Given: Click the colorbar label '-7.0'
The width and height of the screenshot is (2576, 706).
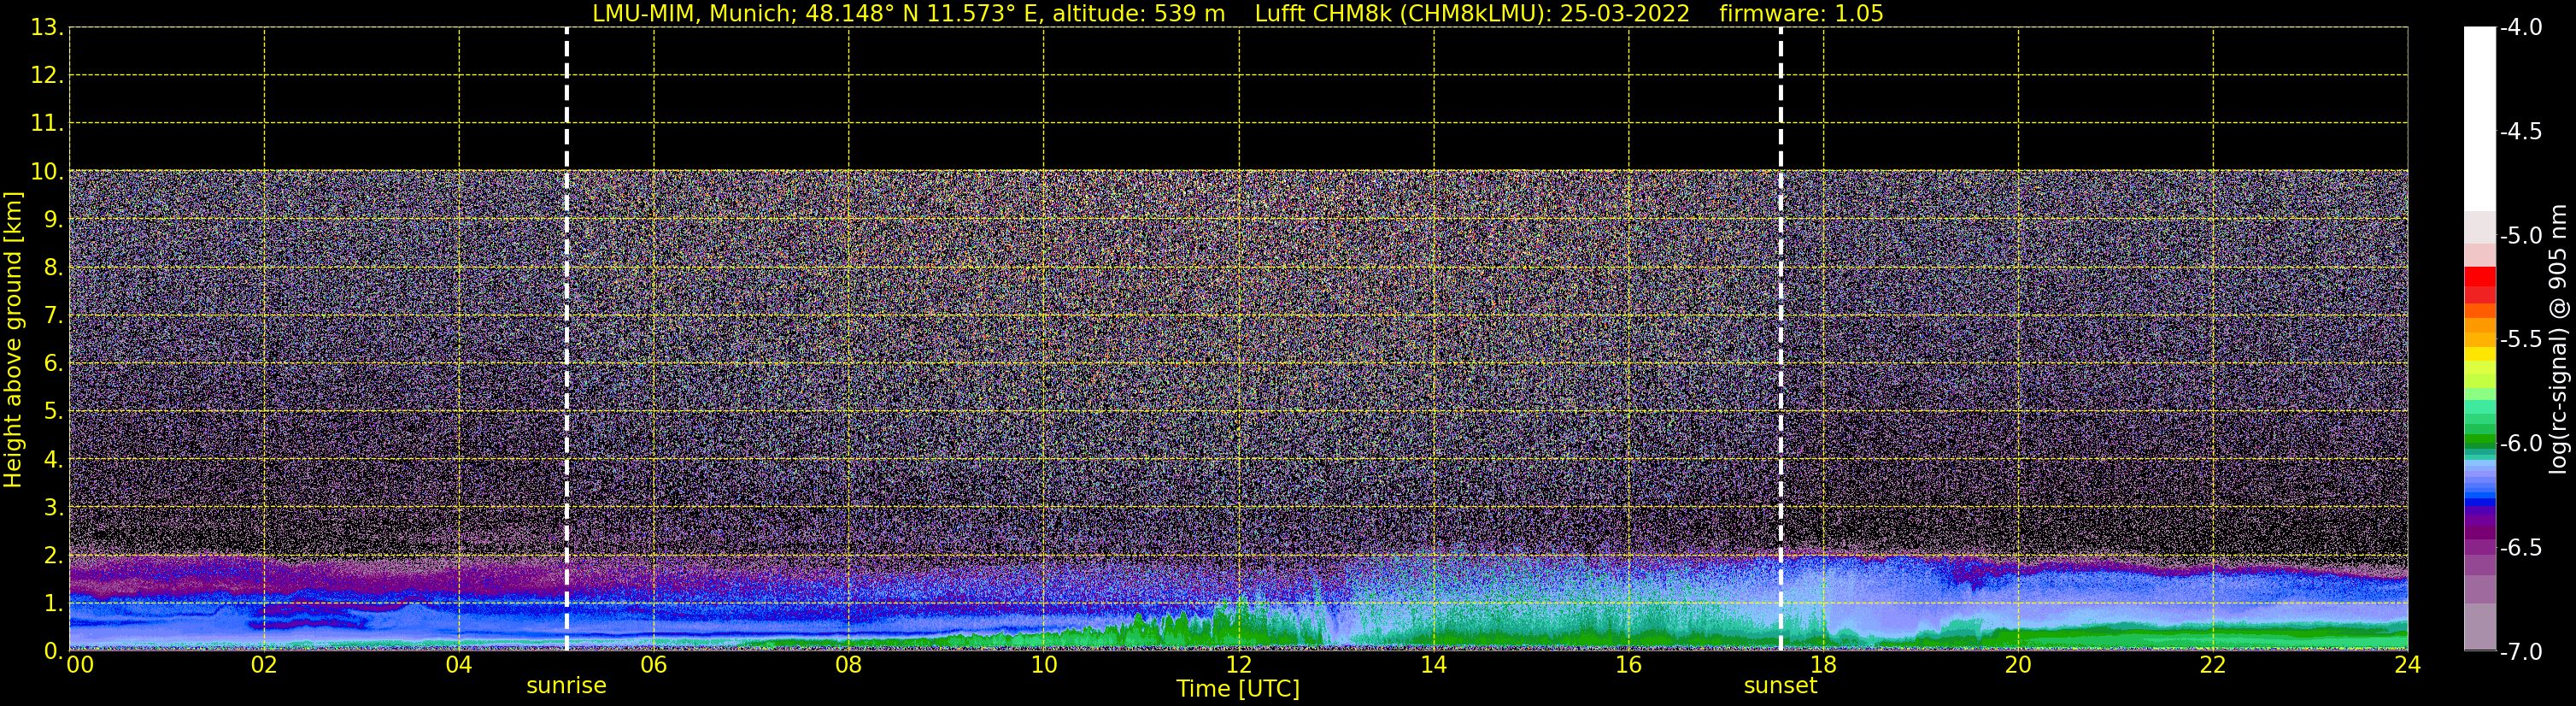Looking at the screenshot, I should (2520, 652).
